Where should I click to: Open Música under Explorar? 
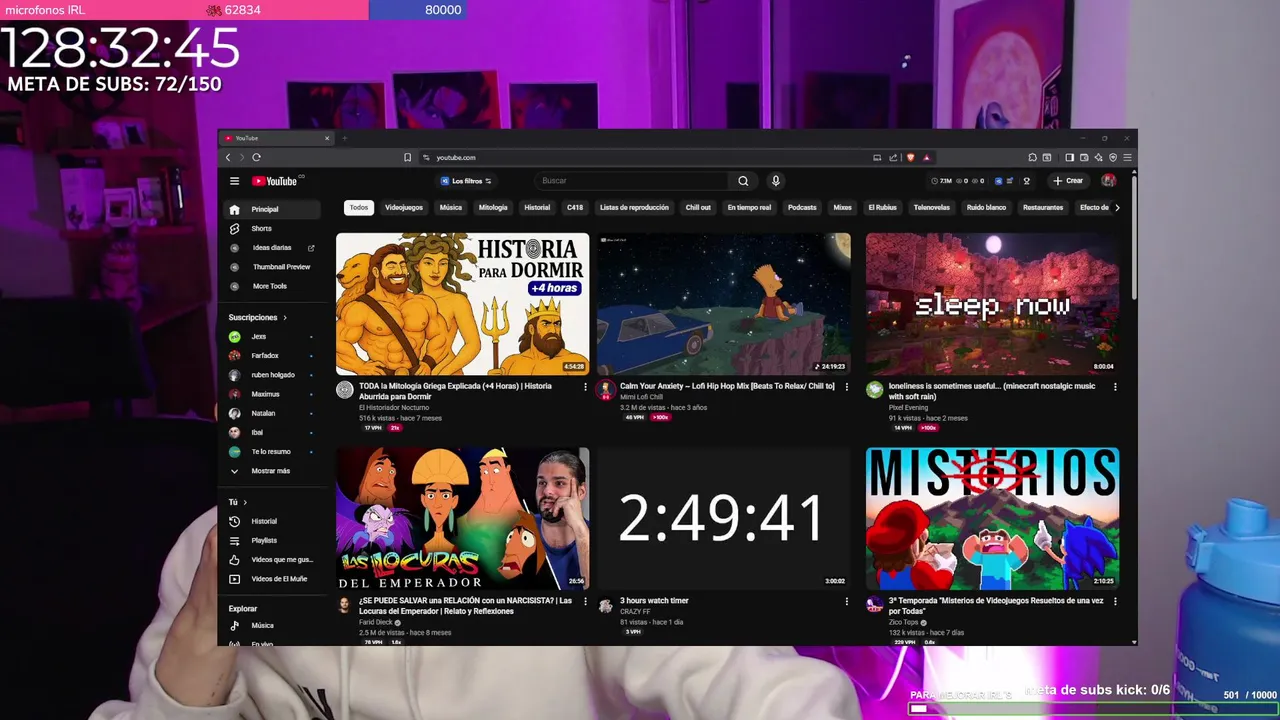273,626
